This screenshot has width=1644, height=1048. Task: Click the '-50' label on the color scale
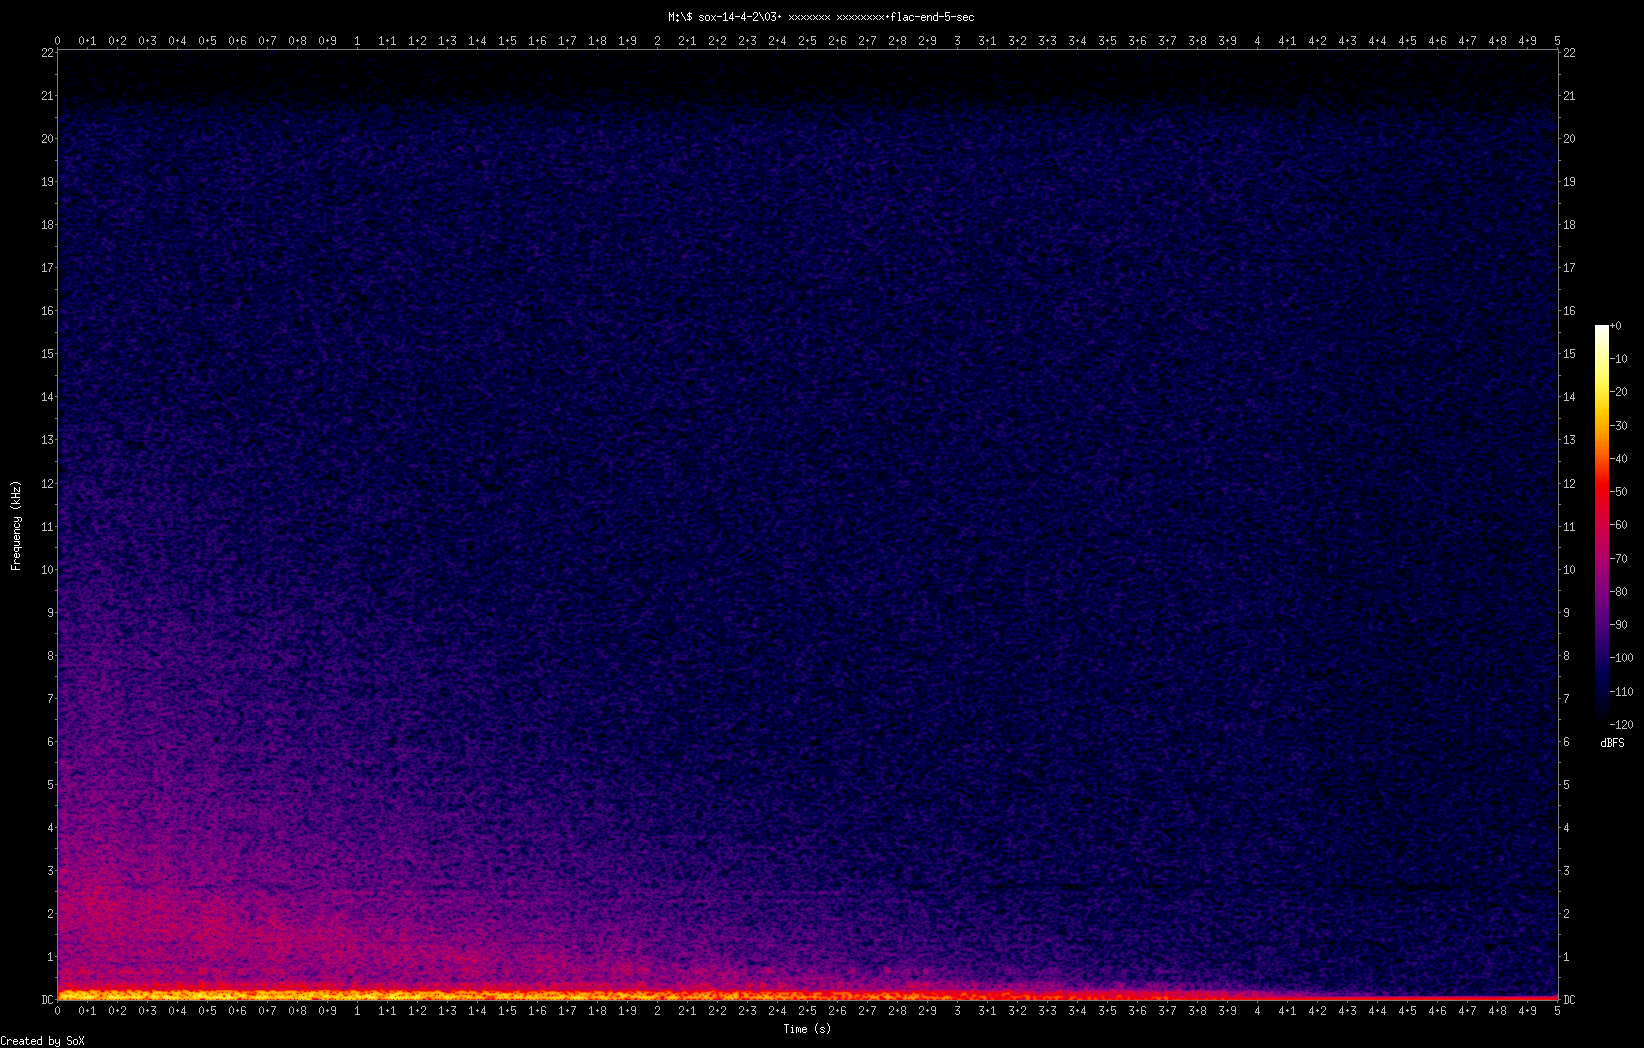pos(1620,492)
